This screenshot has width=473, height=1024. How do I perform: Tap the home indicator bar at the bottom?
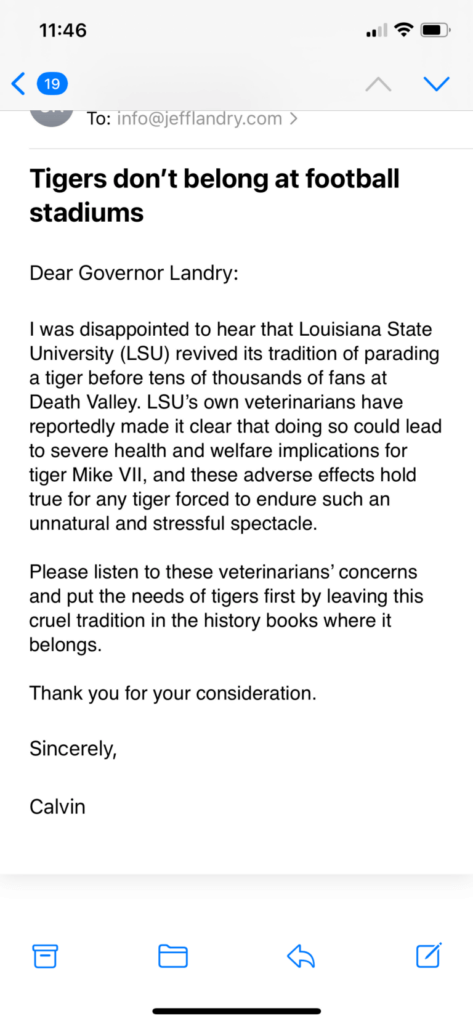(236, 1011)
